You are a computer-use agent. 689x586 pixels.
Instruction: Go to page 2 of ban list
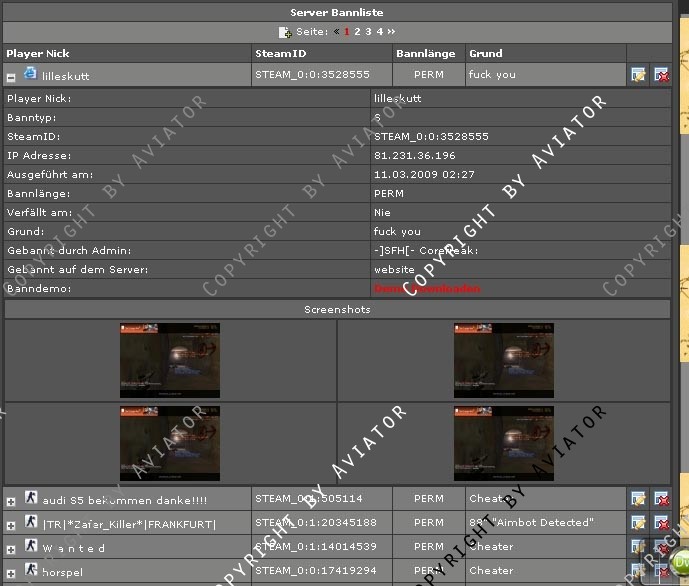click(x=357, y=32)
